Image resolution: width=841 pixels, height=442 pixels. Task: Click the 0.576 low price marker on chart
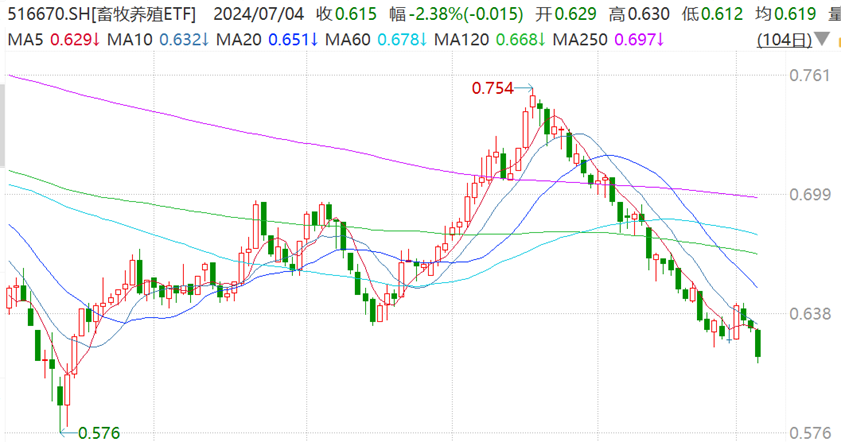[x=98, y=433]
